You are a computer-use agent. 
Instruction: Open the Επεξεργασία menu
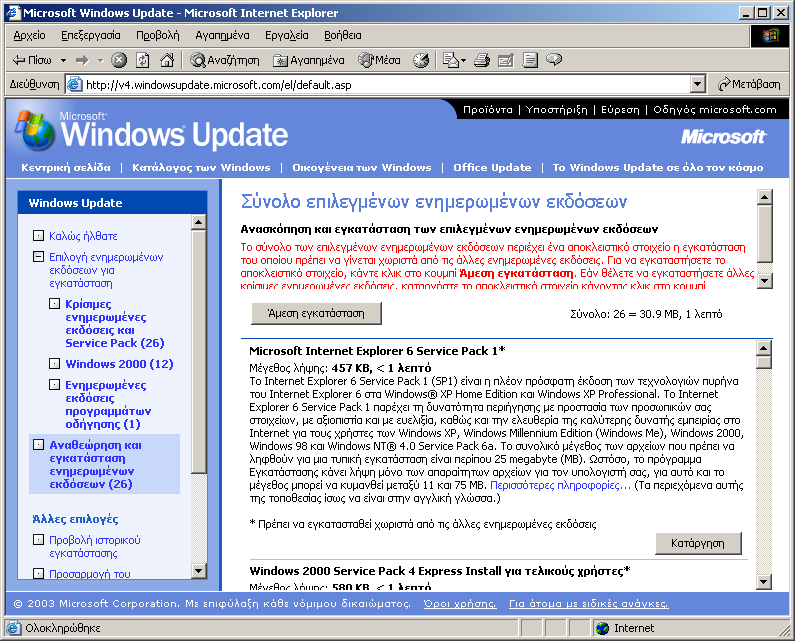tap(91, 35)
